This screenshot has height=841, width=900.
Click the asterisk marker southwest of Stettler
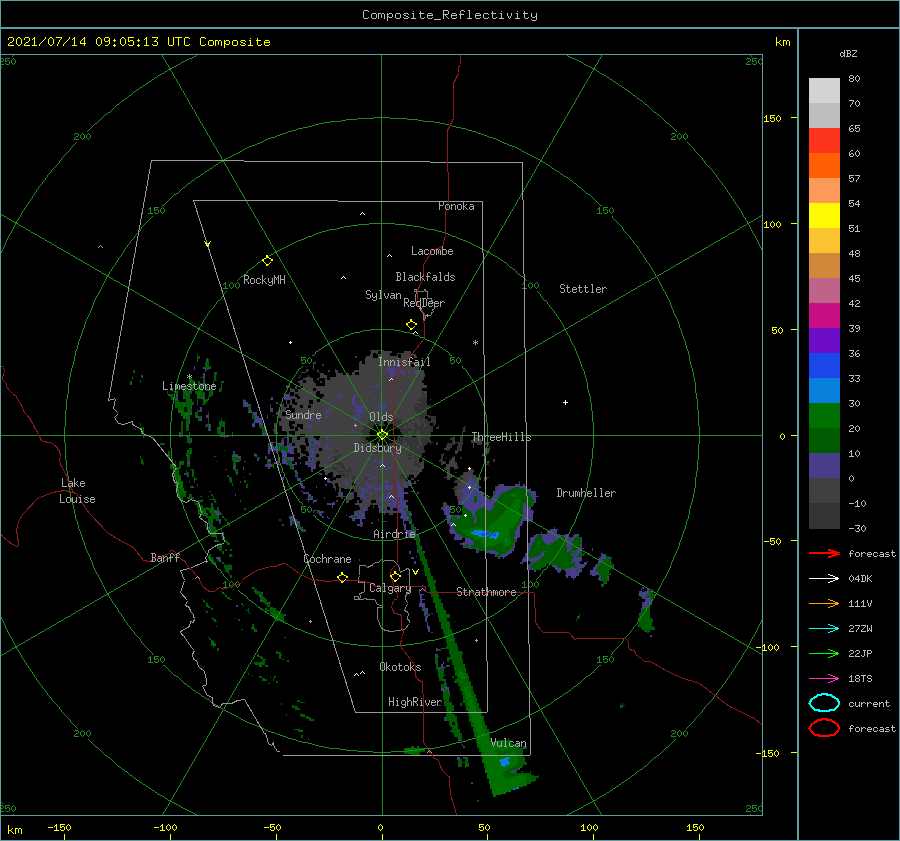point(475,343)
